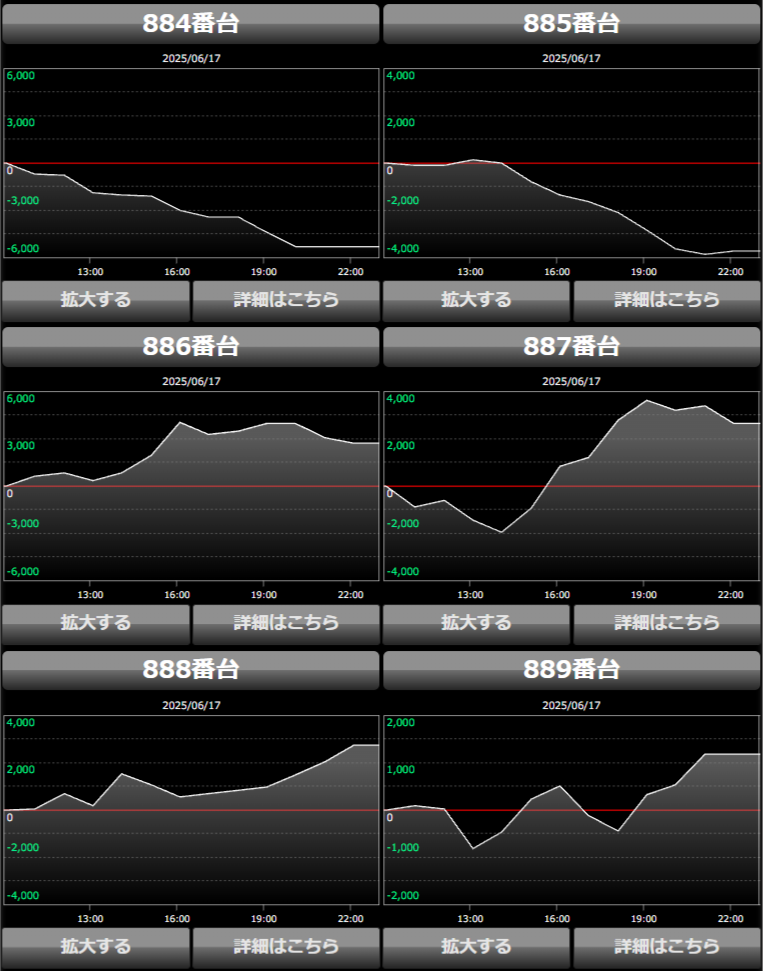Click the 885番台 slump graph
The width and height of the screenshot is (763, 971).
point(572,163)
